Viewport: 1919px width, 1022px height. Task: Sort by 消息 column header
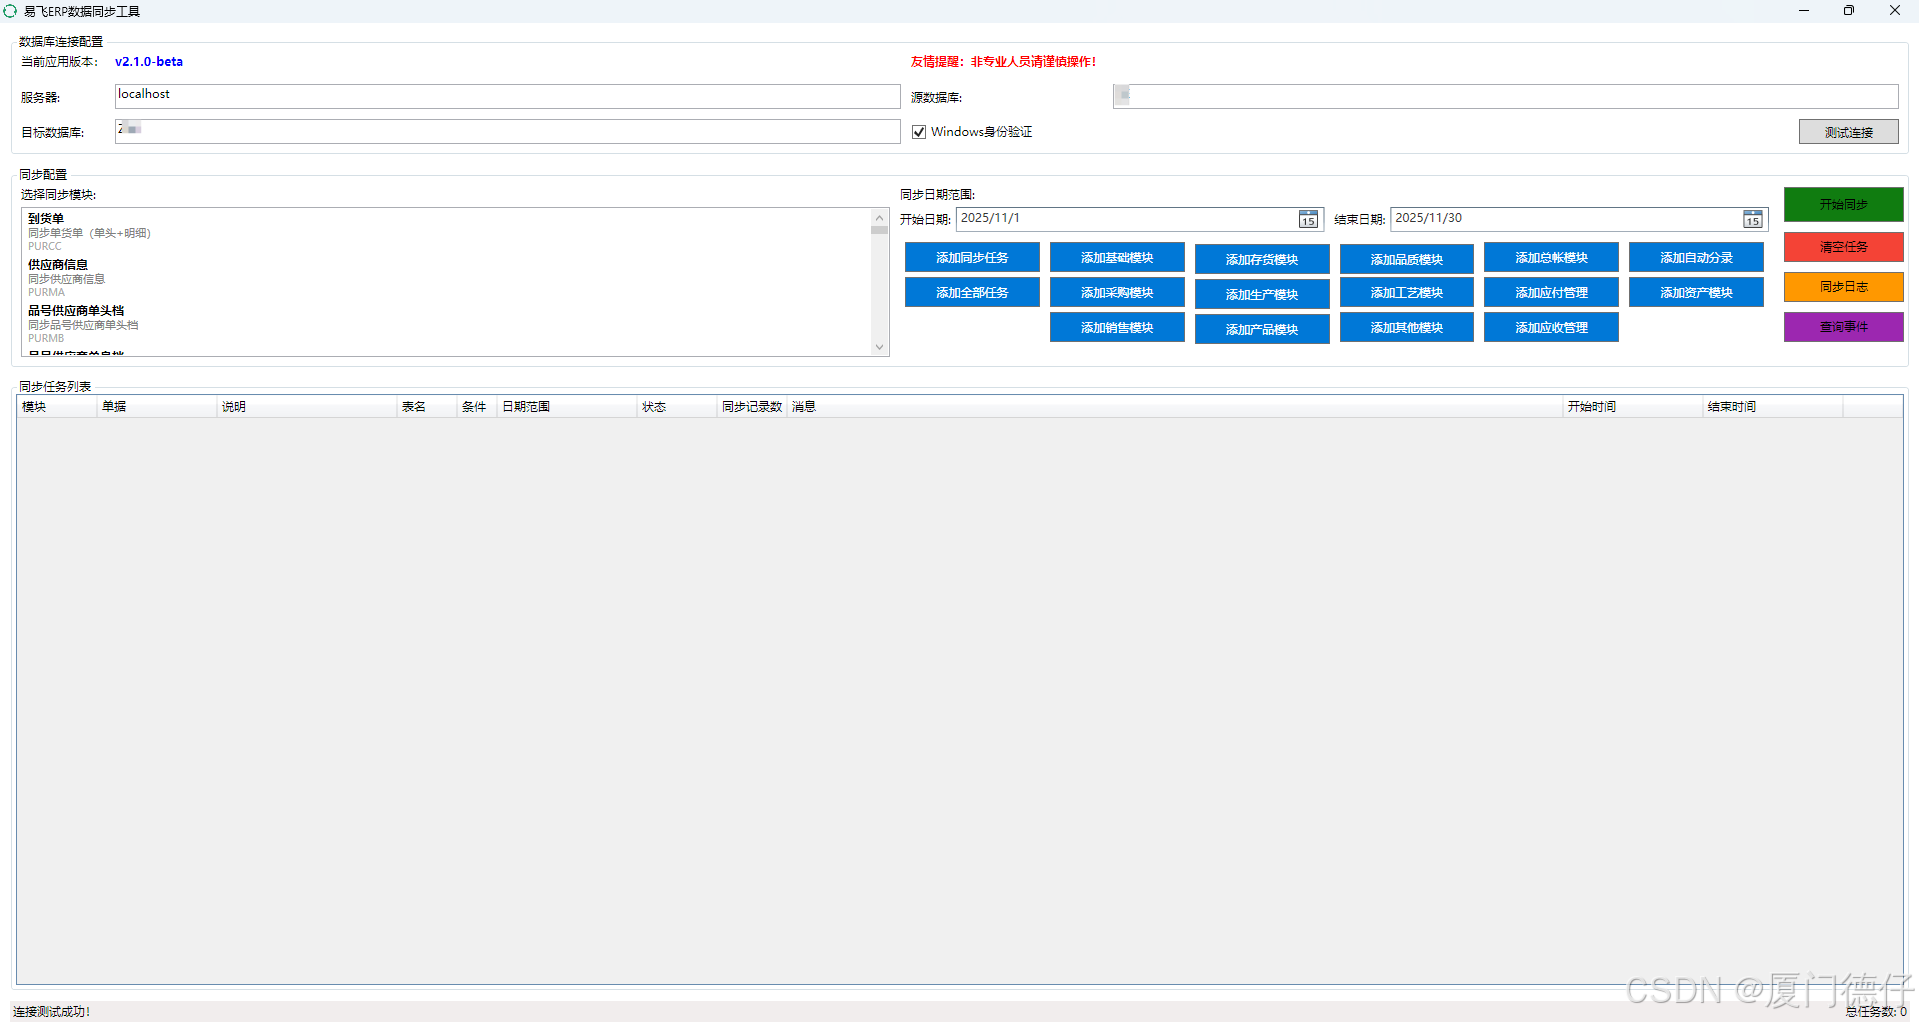(1175, 406)
